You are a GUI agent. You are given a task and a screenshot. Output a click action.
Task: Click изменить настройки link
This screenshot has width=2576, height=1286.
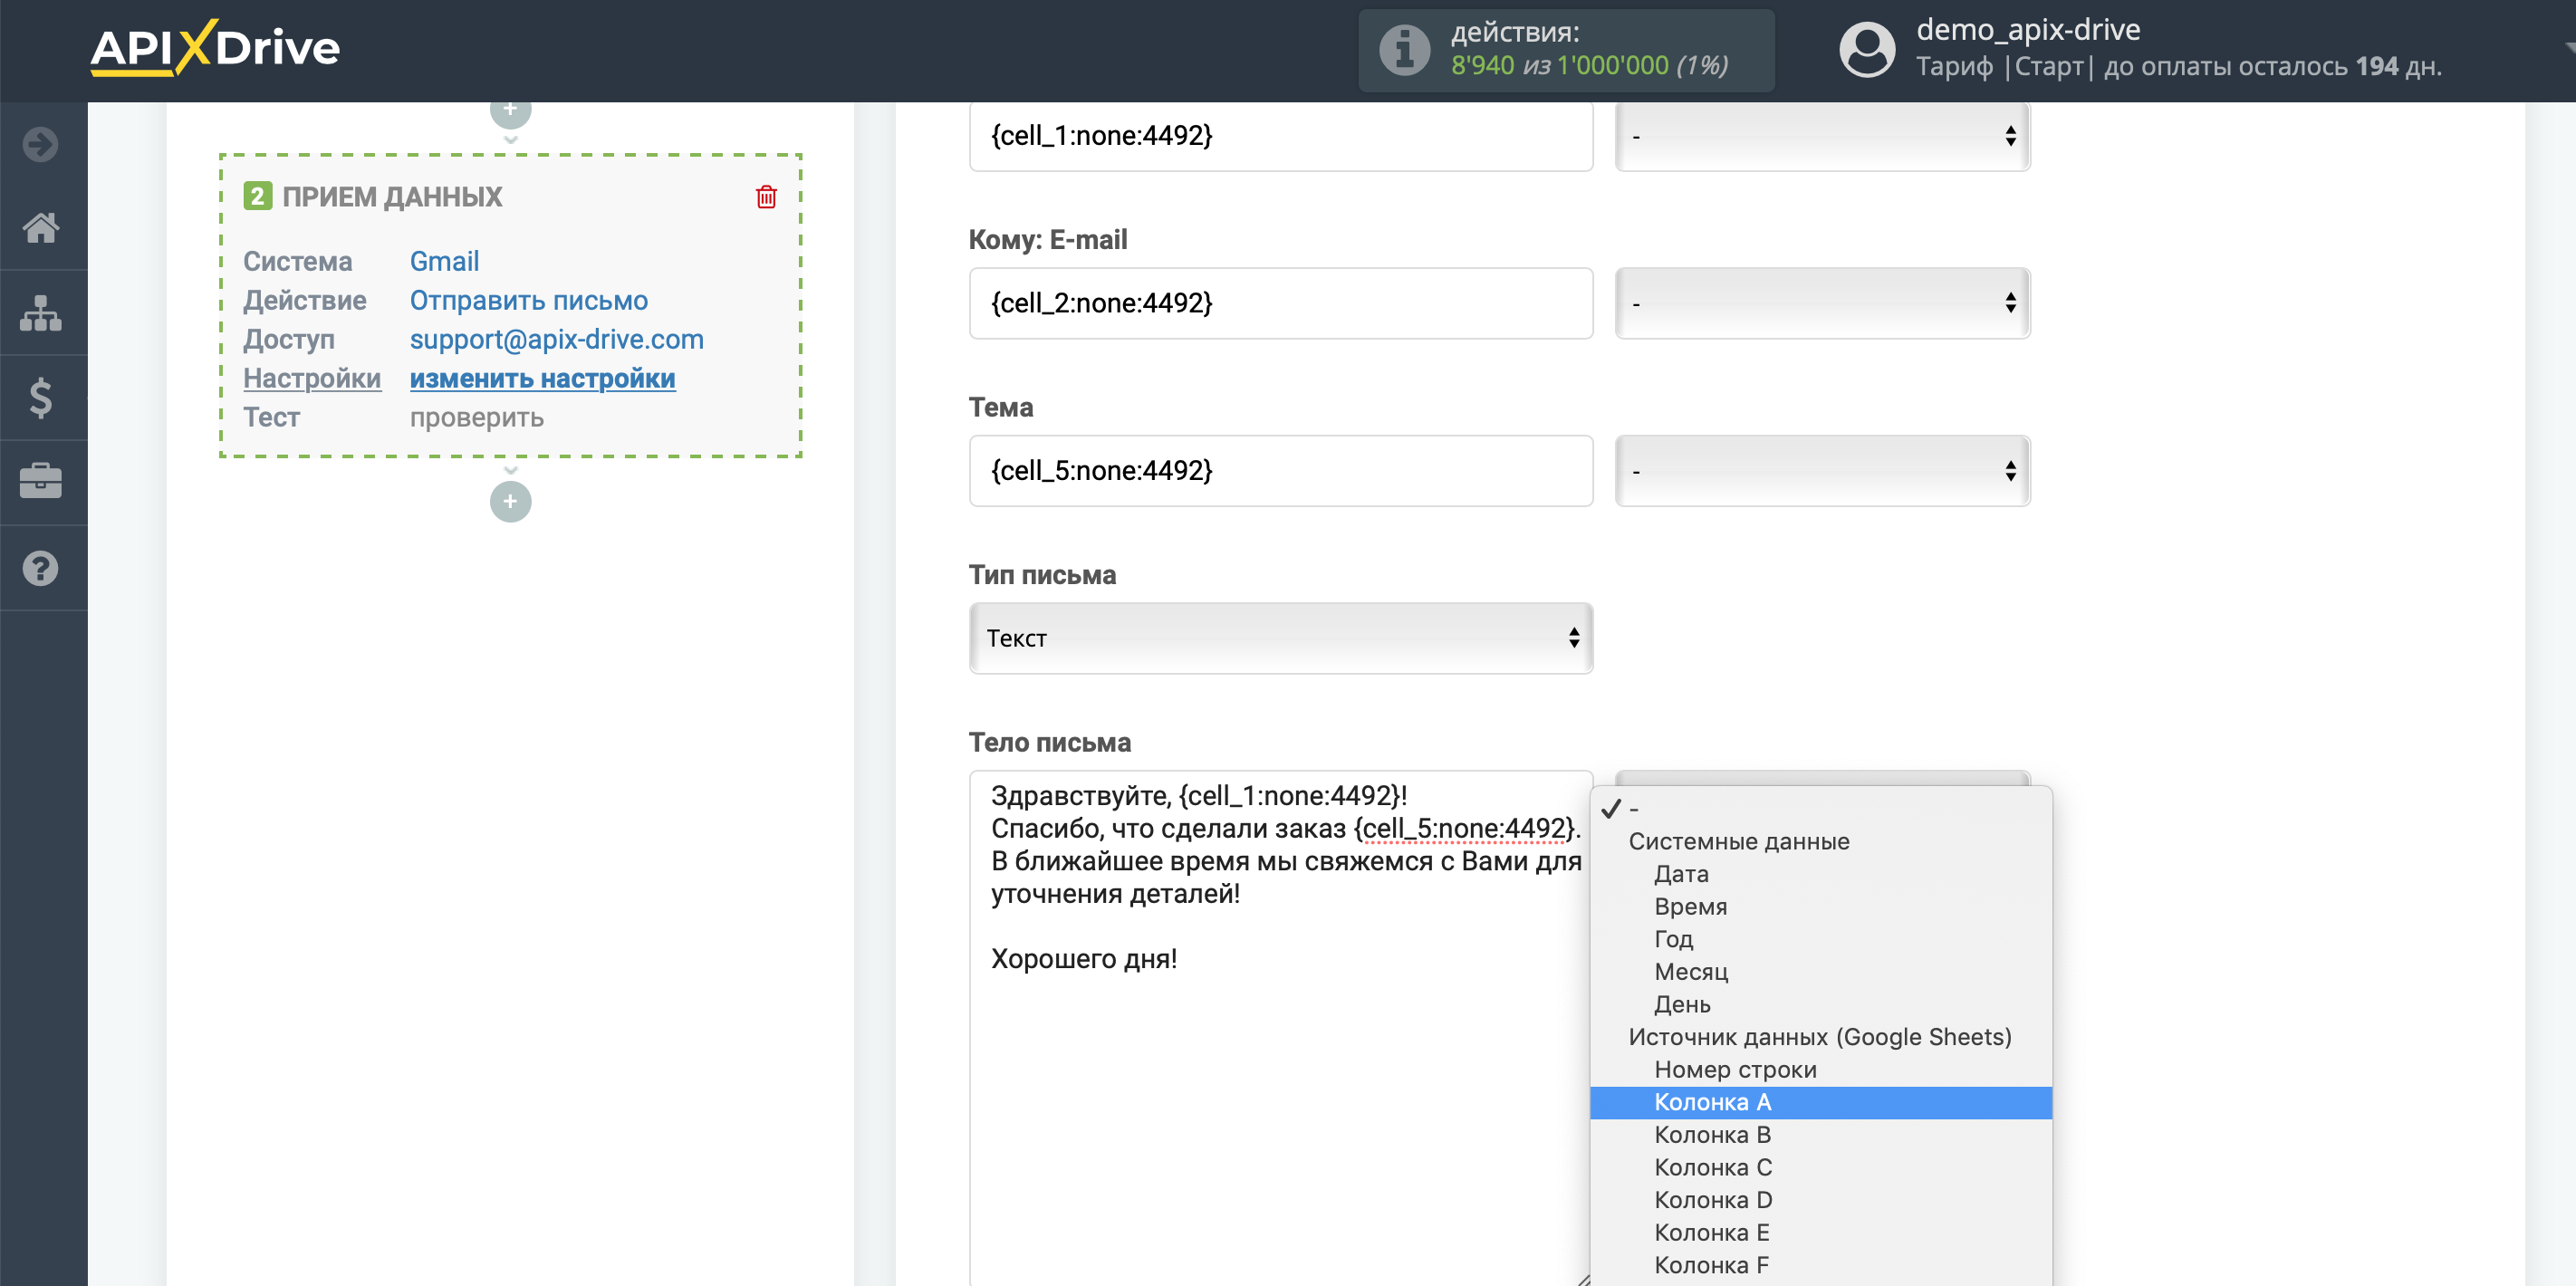(542, 378)
